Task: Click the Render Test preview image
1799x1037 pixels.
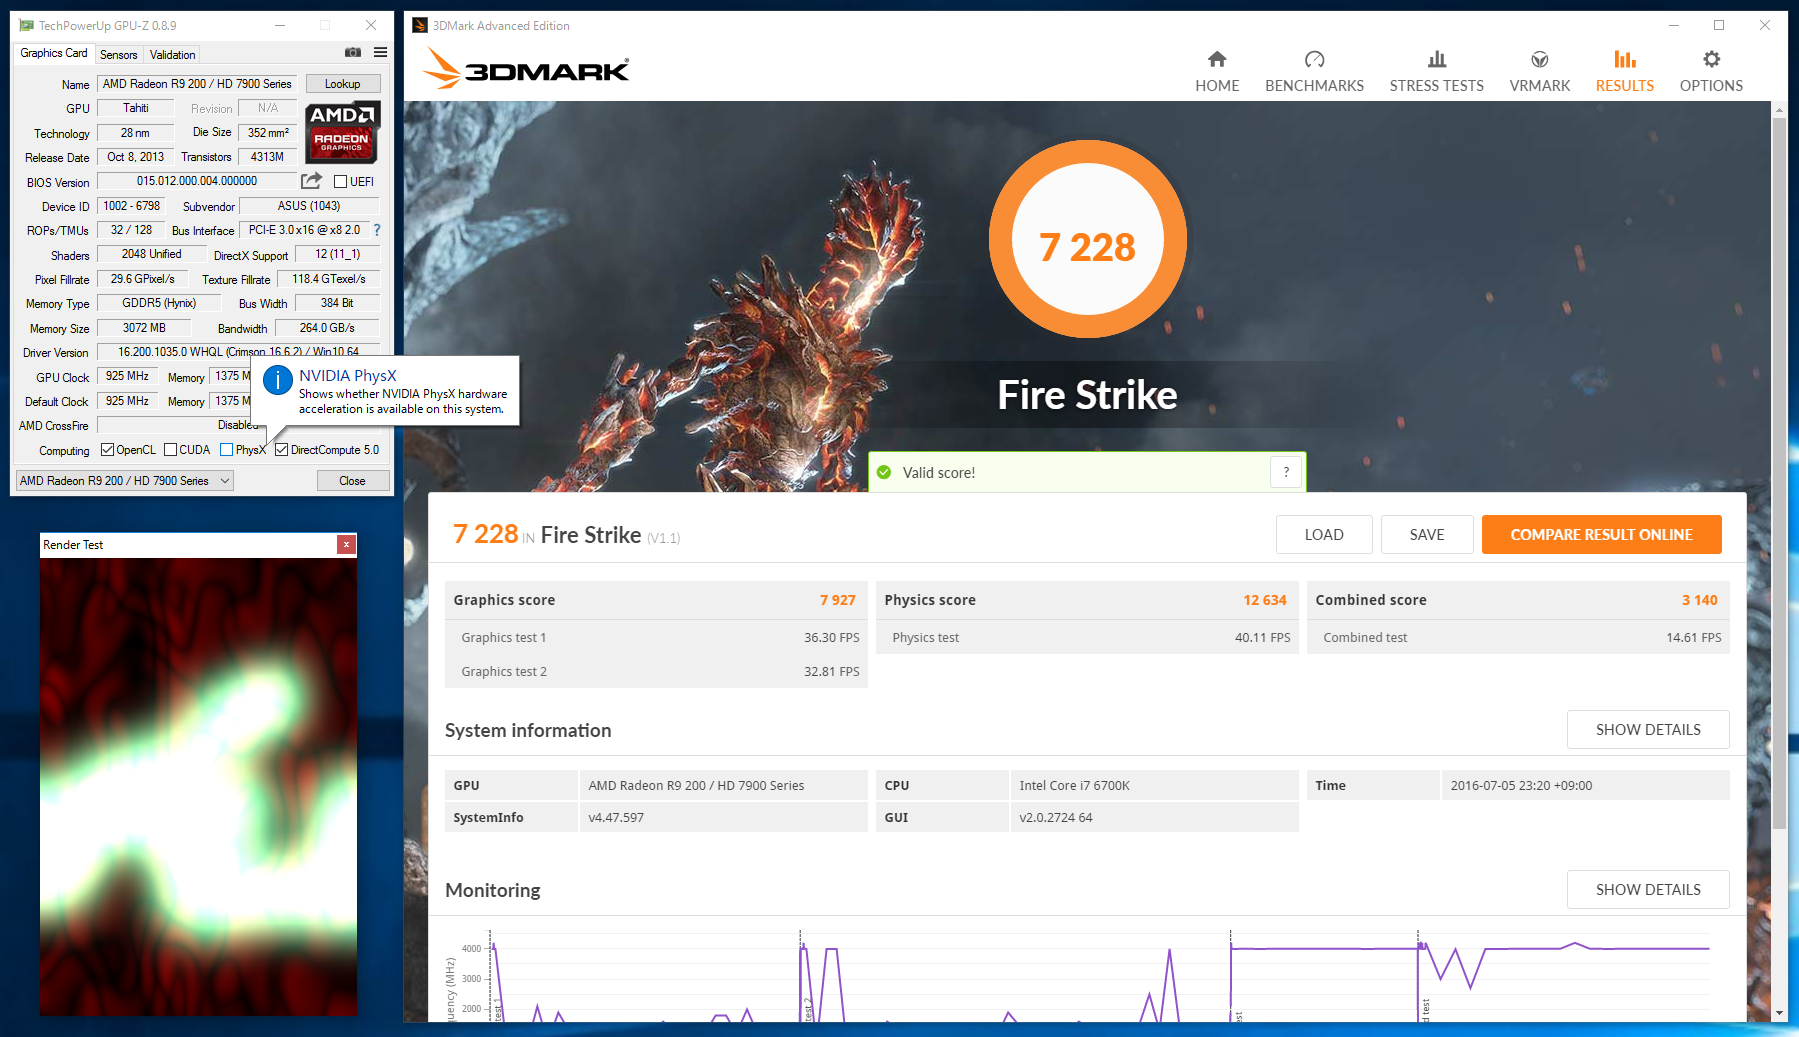Action: click(198, 786)
